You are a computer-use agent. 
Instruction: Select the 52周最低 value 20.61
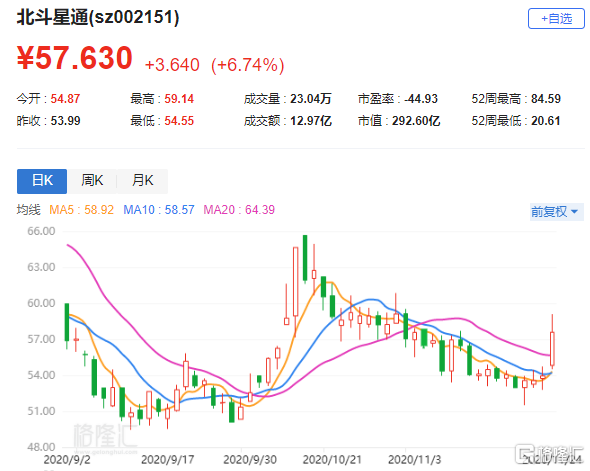click(546, 121)
